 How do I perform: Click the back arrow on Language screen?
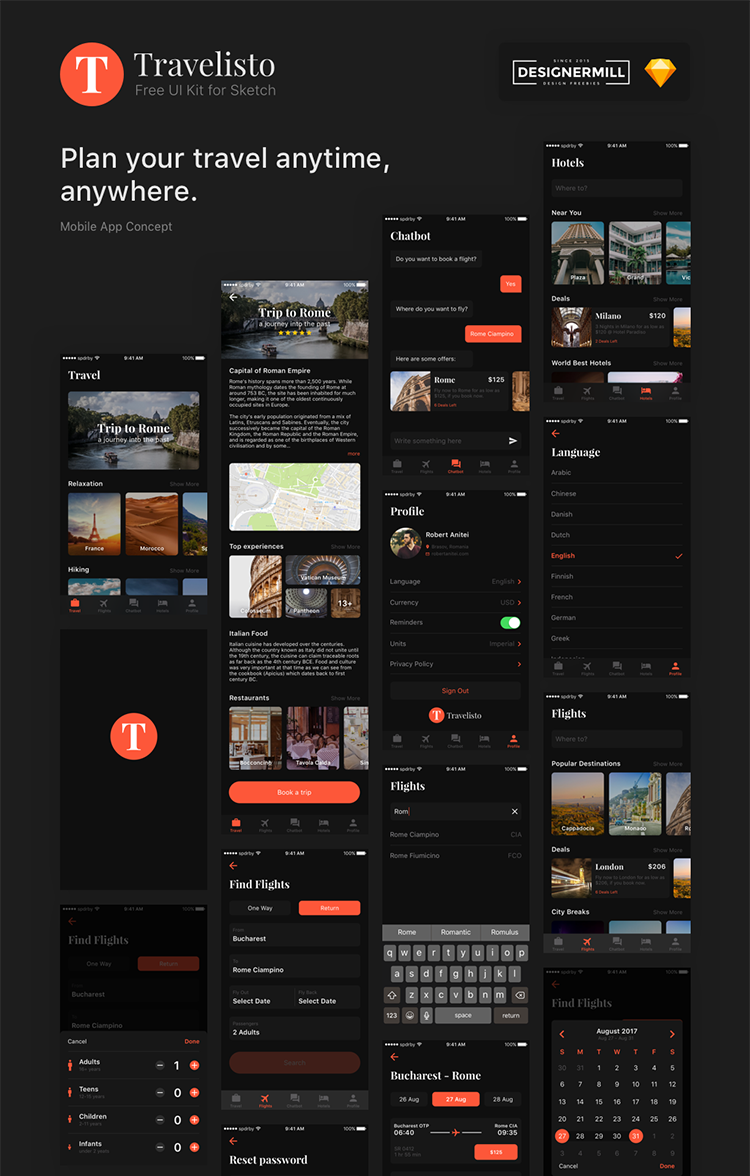tap(556, 433)
